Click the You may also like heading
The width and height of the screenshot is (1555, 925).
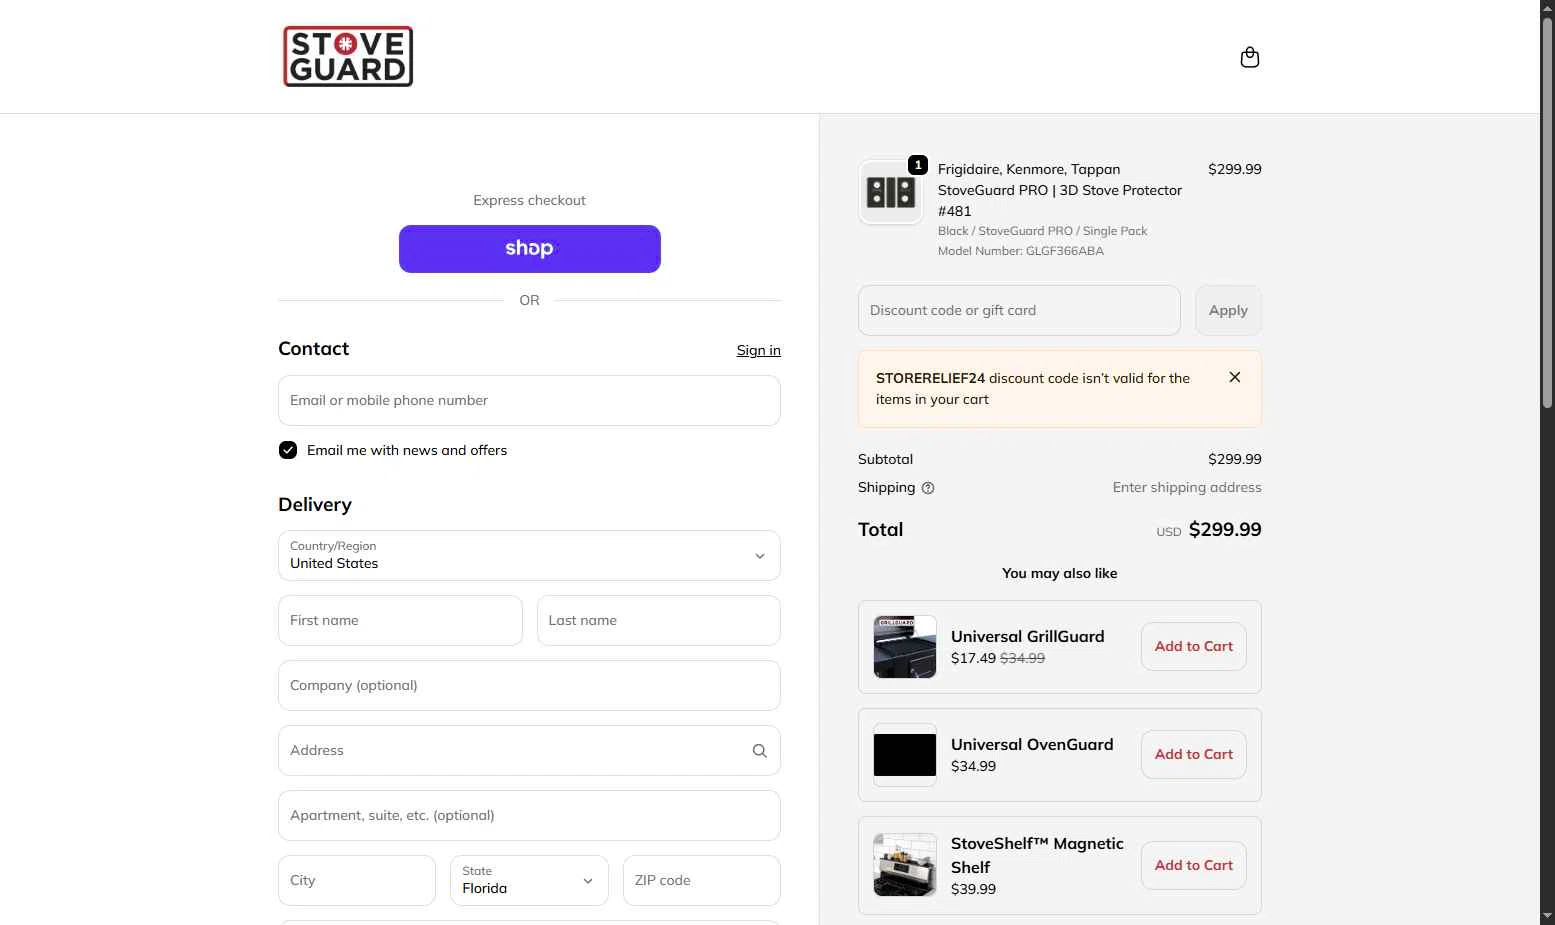tap(1060, 573)
